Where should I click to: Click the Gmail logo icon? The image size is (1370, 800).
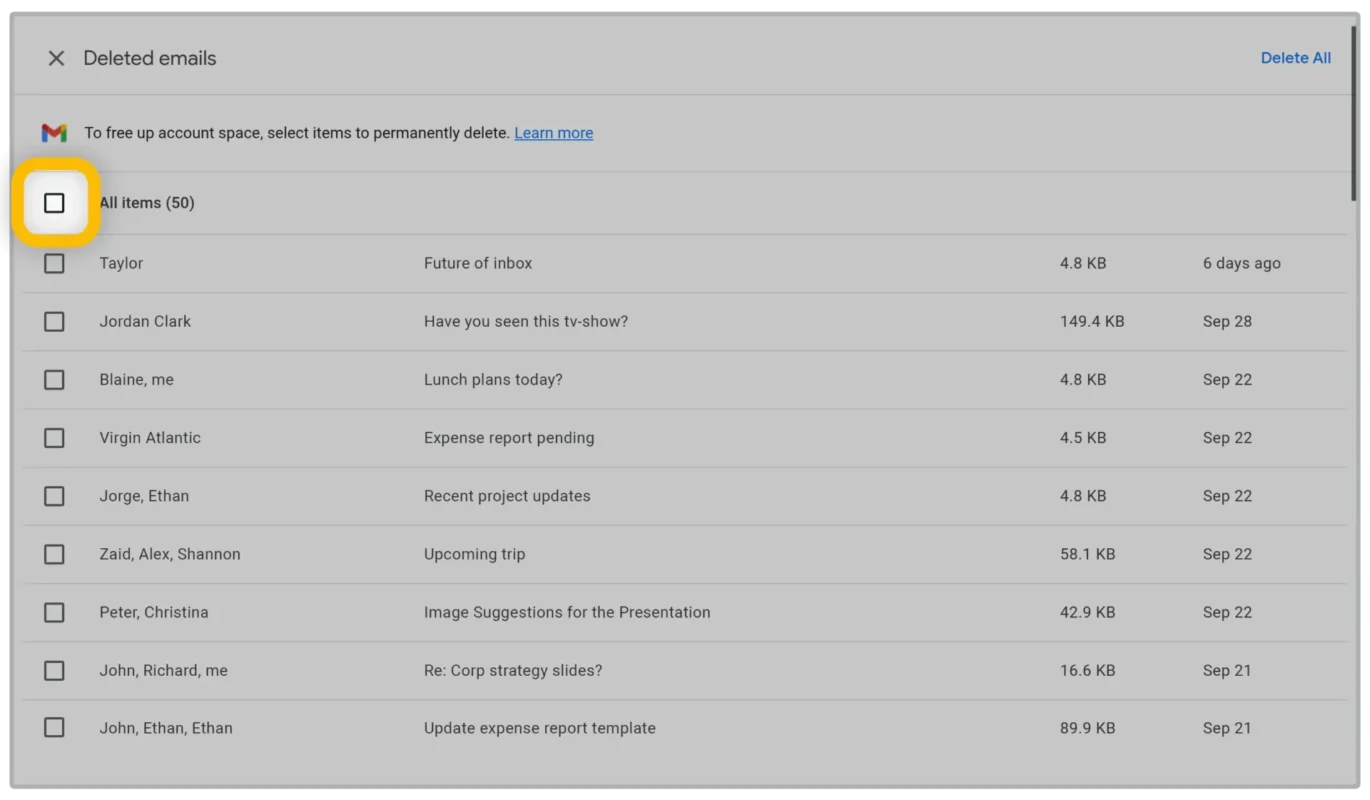(x=54, y=133)
